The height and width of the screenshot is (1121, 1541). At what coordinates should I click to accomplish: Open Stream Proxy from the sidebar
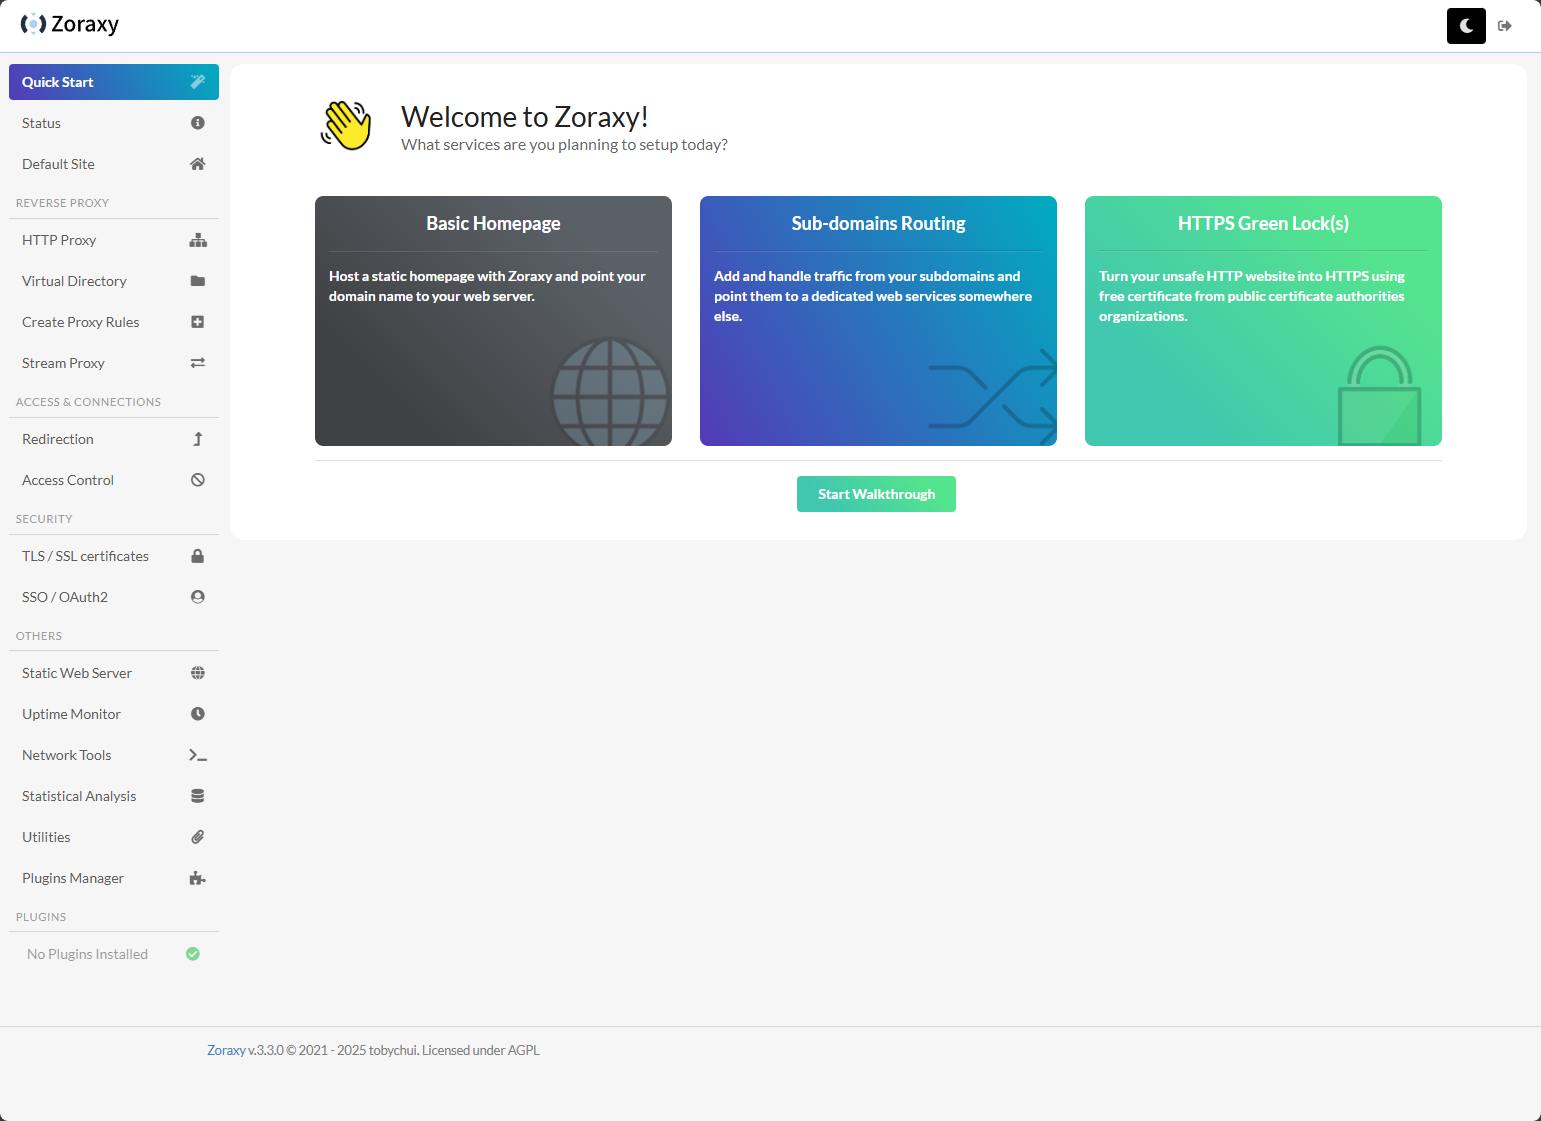tap(114, 363)
